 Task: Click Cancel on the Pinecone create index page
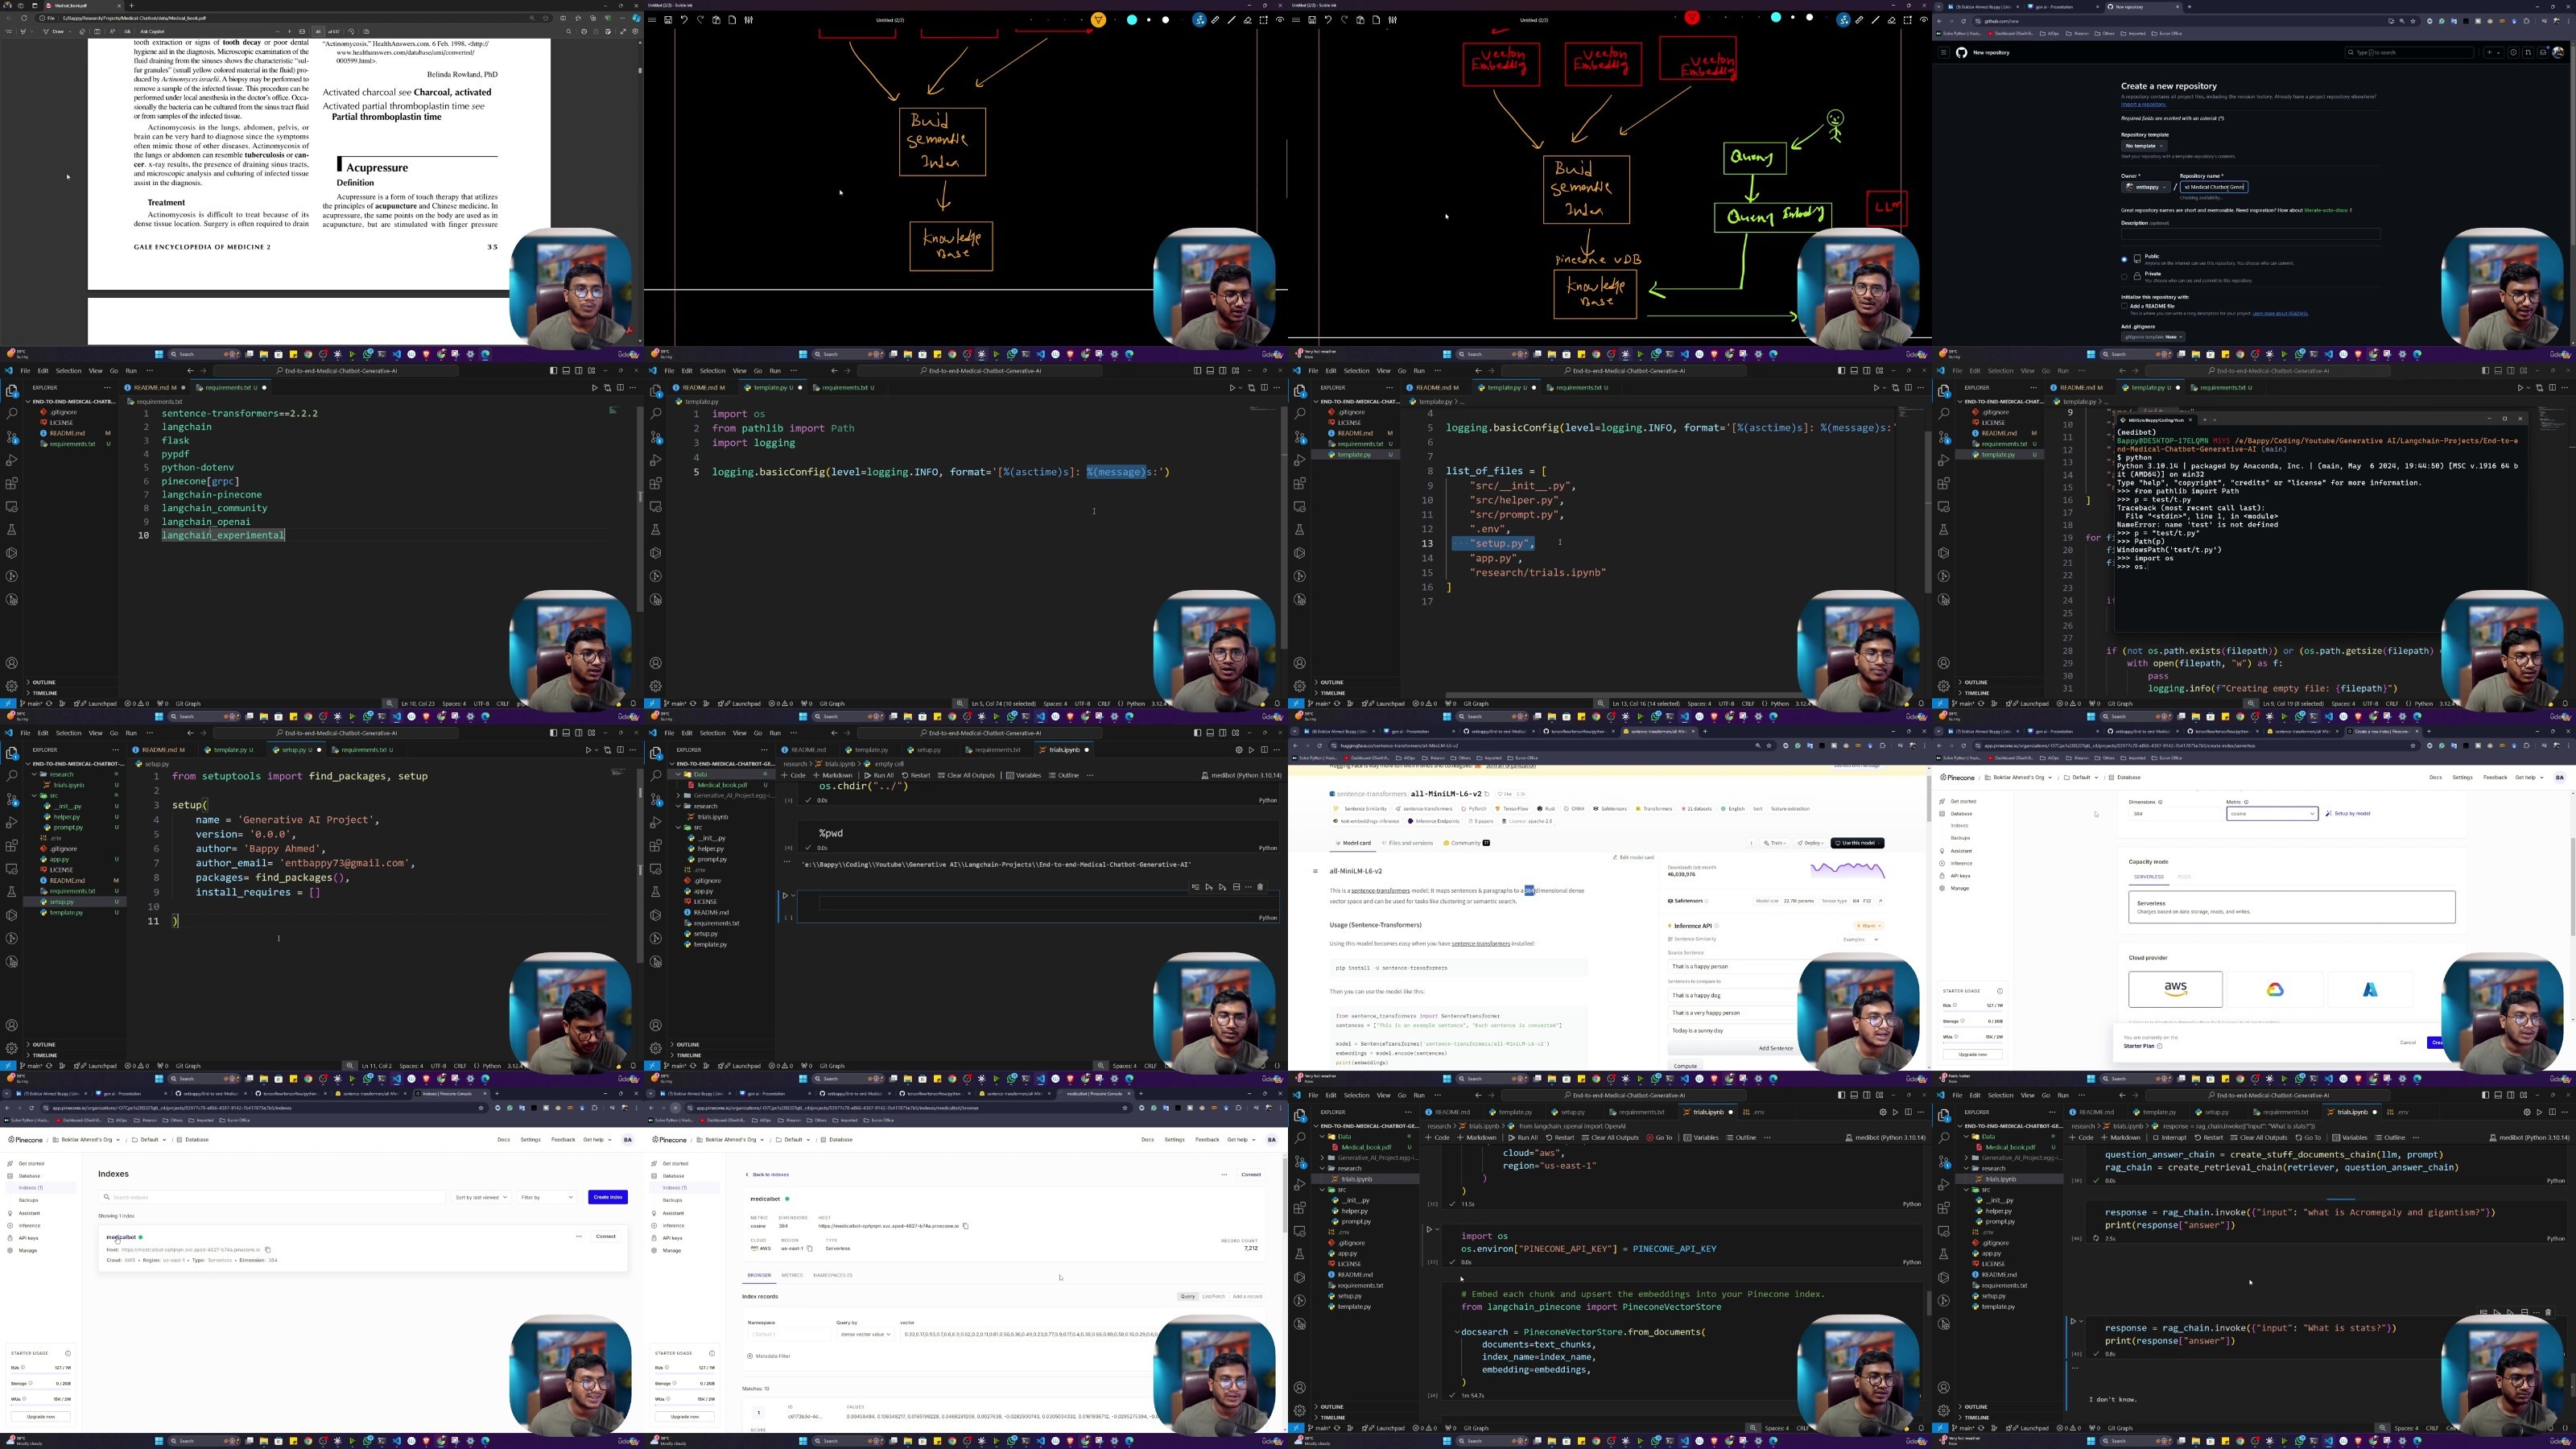tap(2408, 1043)
